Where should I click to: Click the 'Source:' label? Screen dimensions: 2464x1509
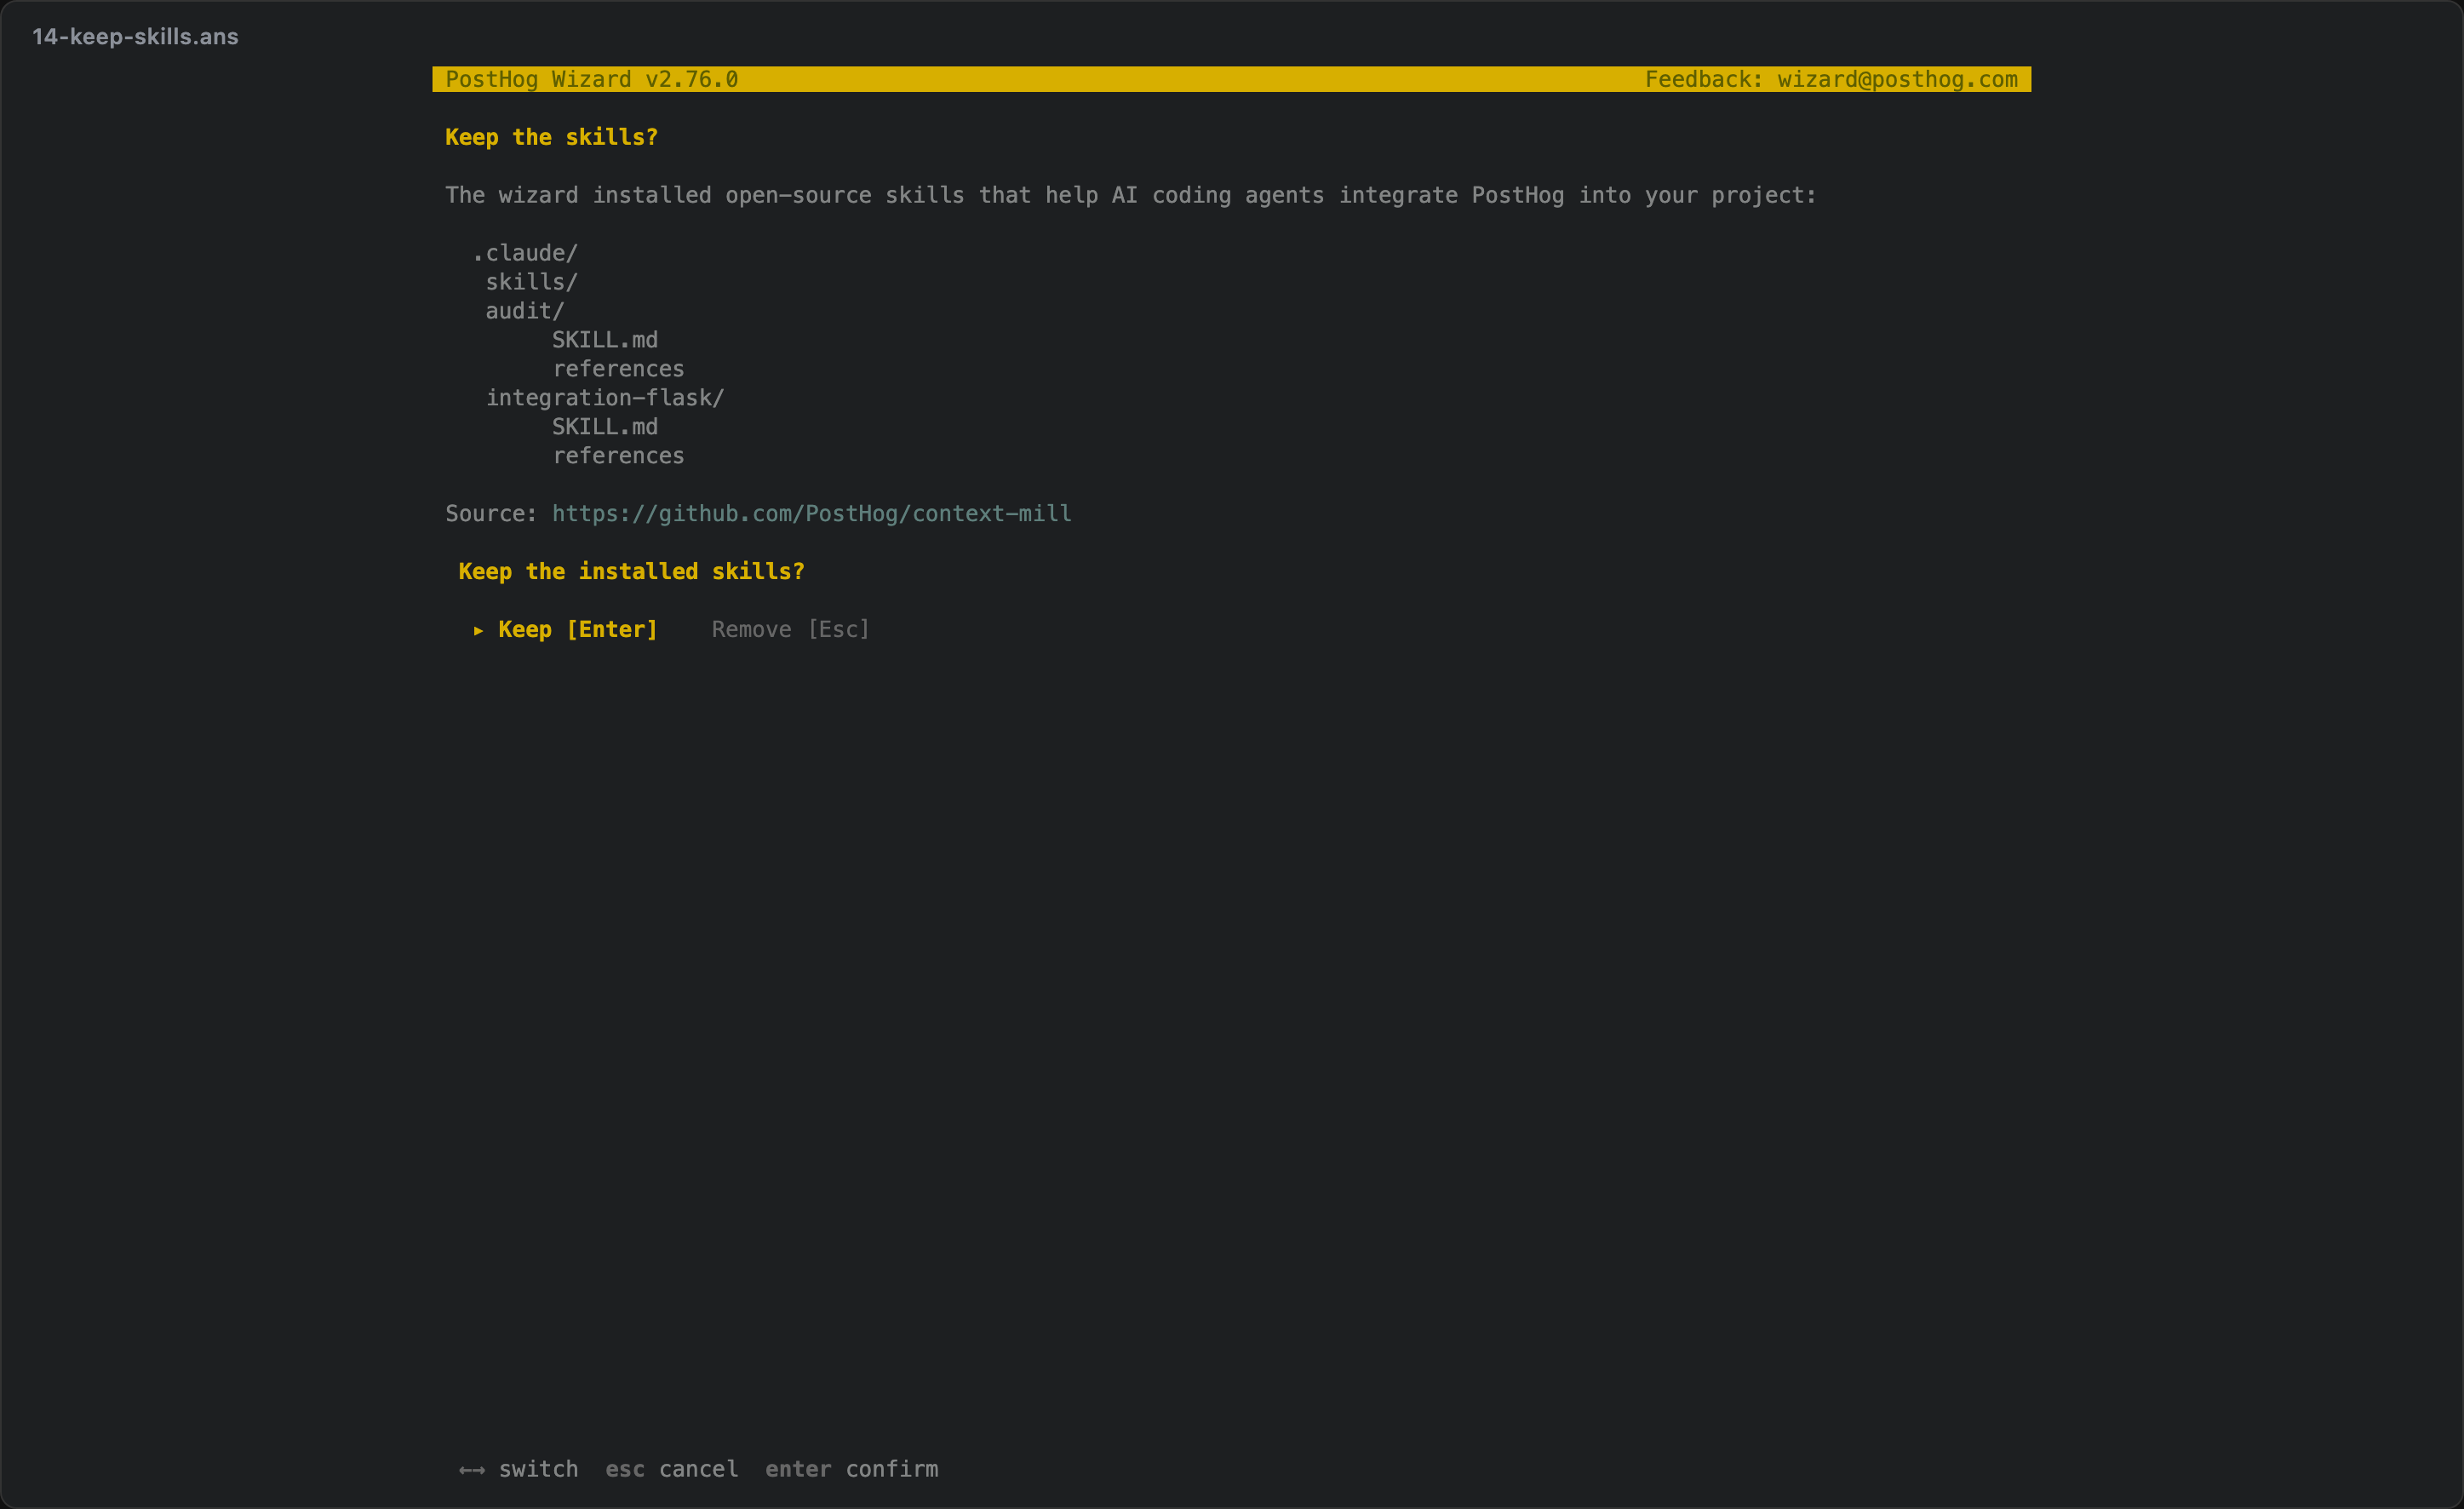(491, 513)
